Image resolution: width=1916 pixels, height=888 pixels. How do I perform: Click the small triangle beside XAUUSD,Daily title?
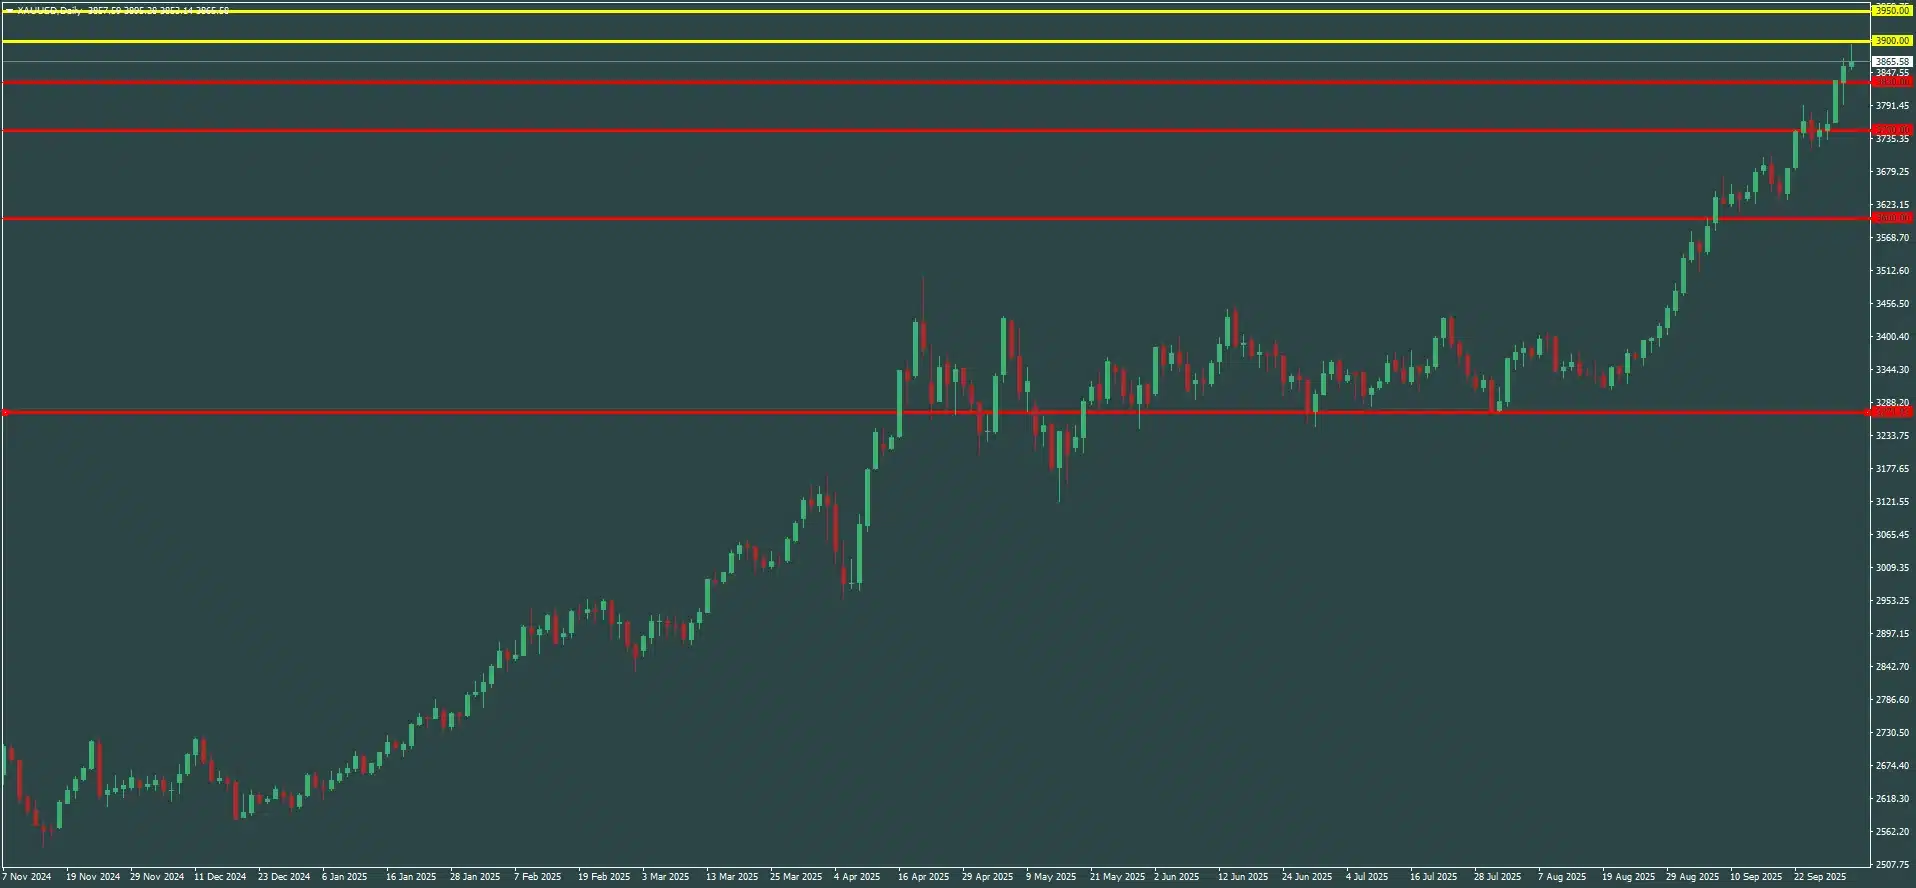8,11
